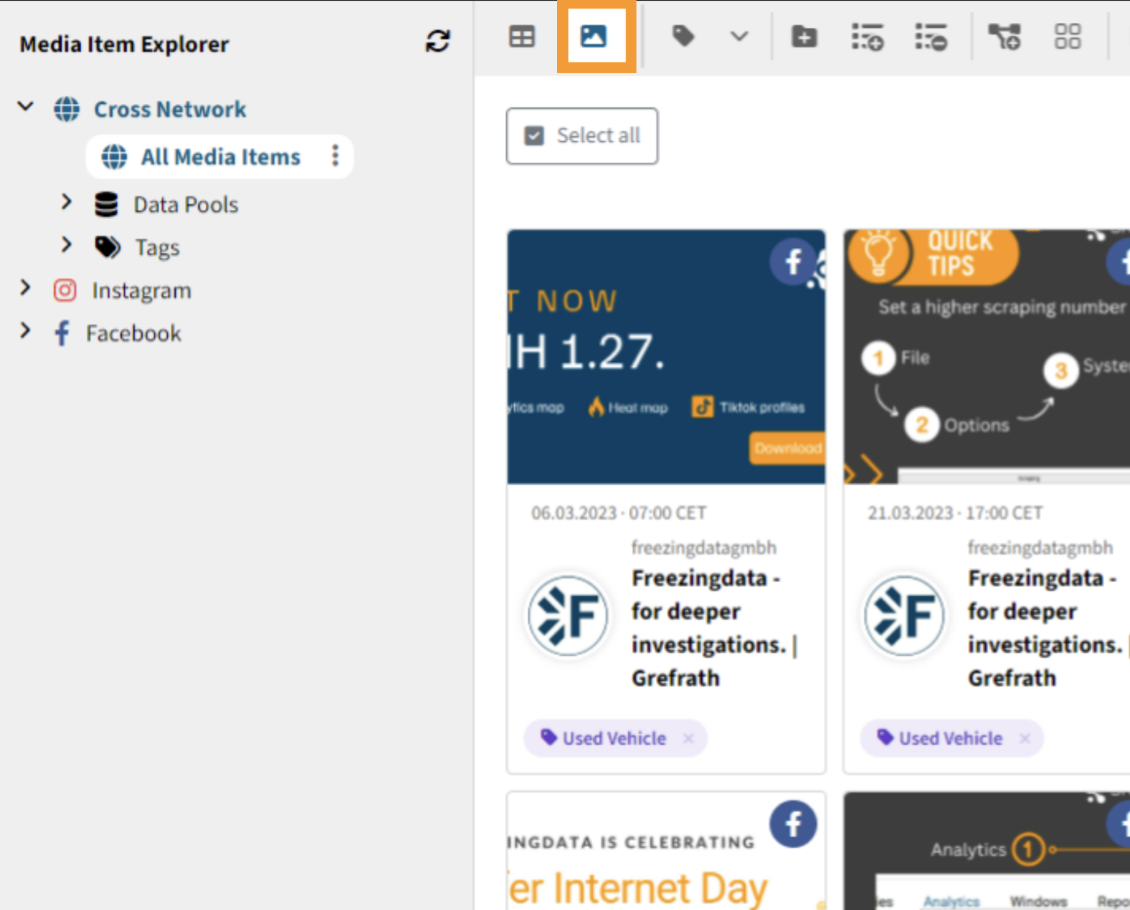1130x910 pixels.
Task: Select Cross Network in the tree
Action: [x=170, y=110]
